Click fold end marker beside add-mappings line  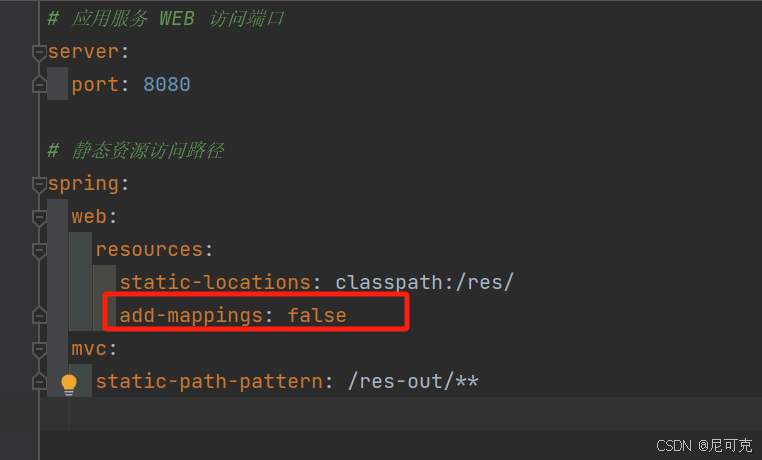click(39, 316)
